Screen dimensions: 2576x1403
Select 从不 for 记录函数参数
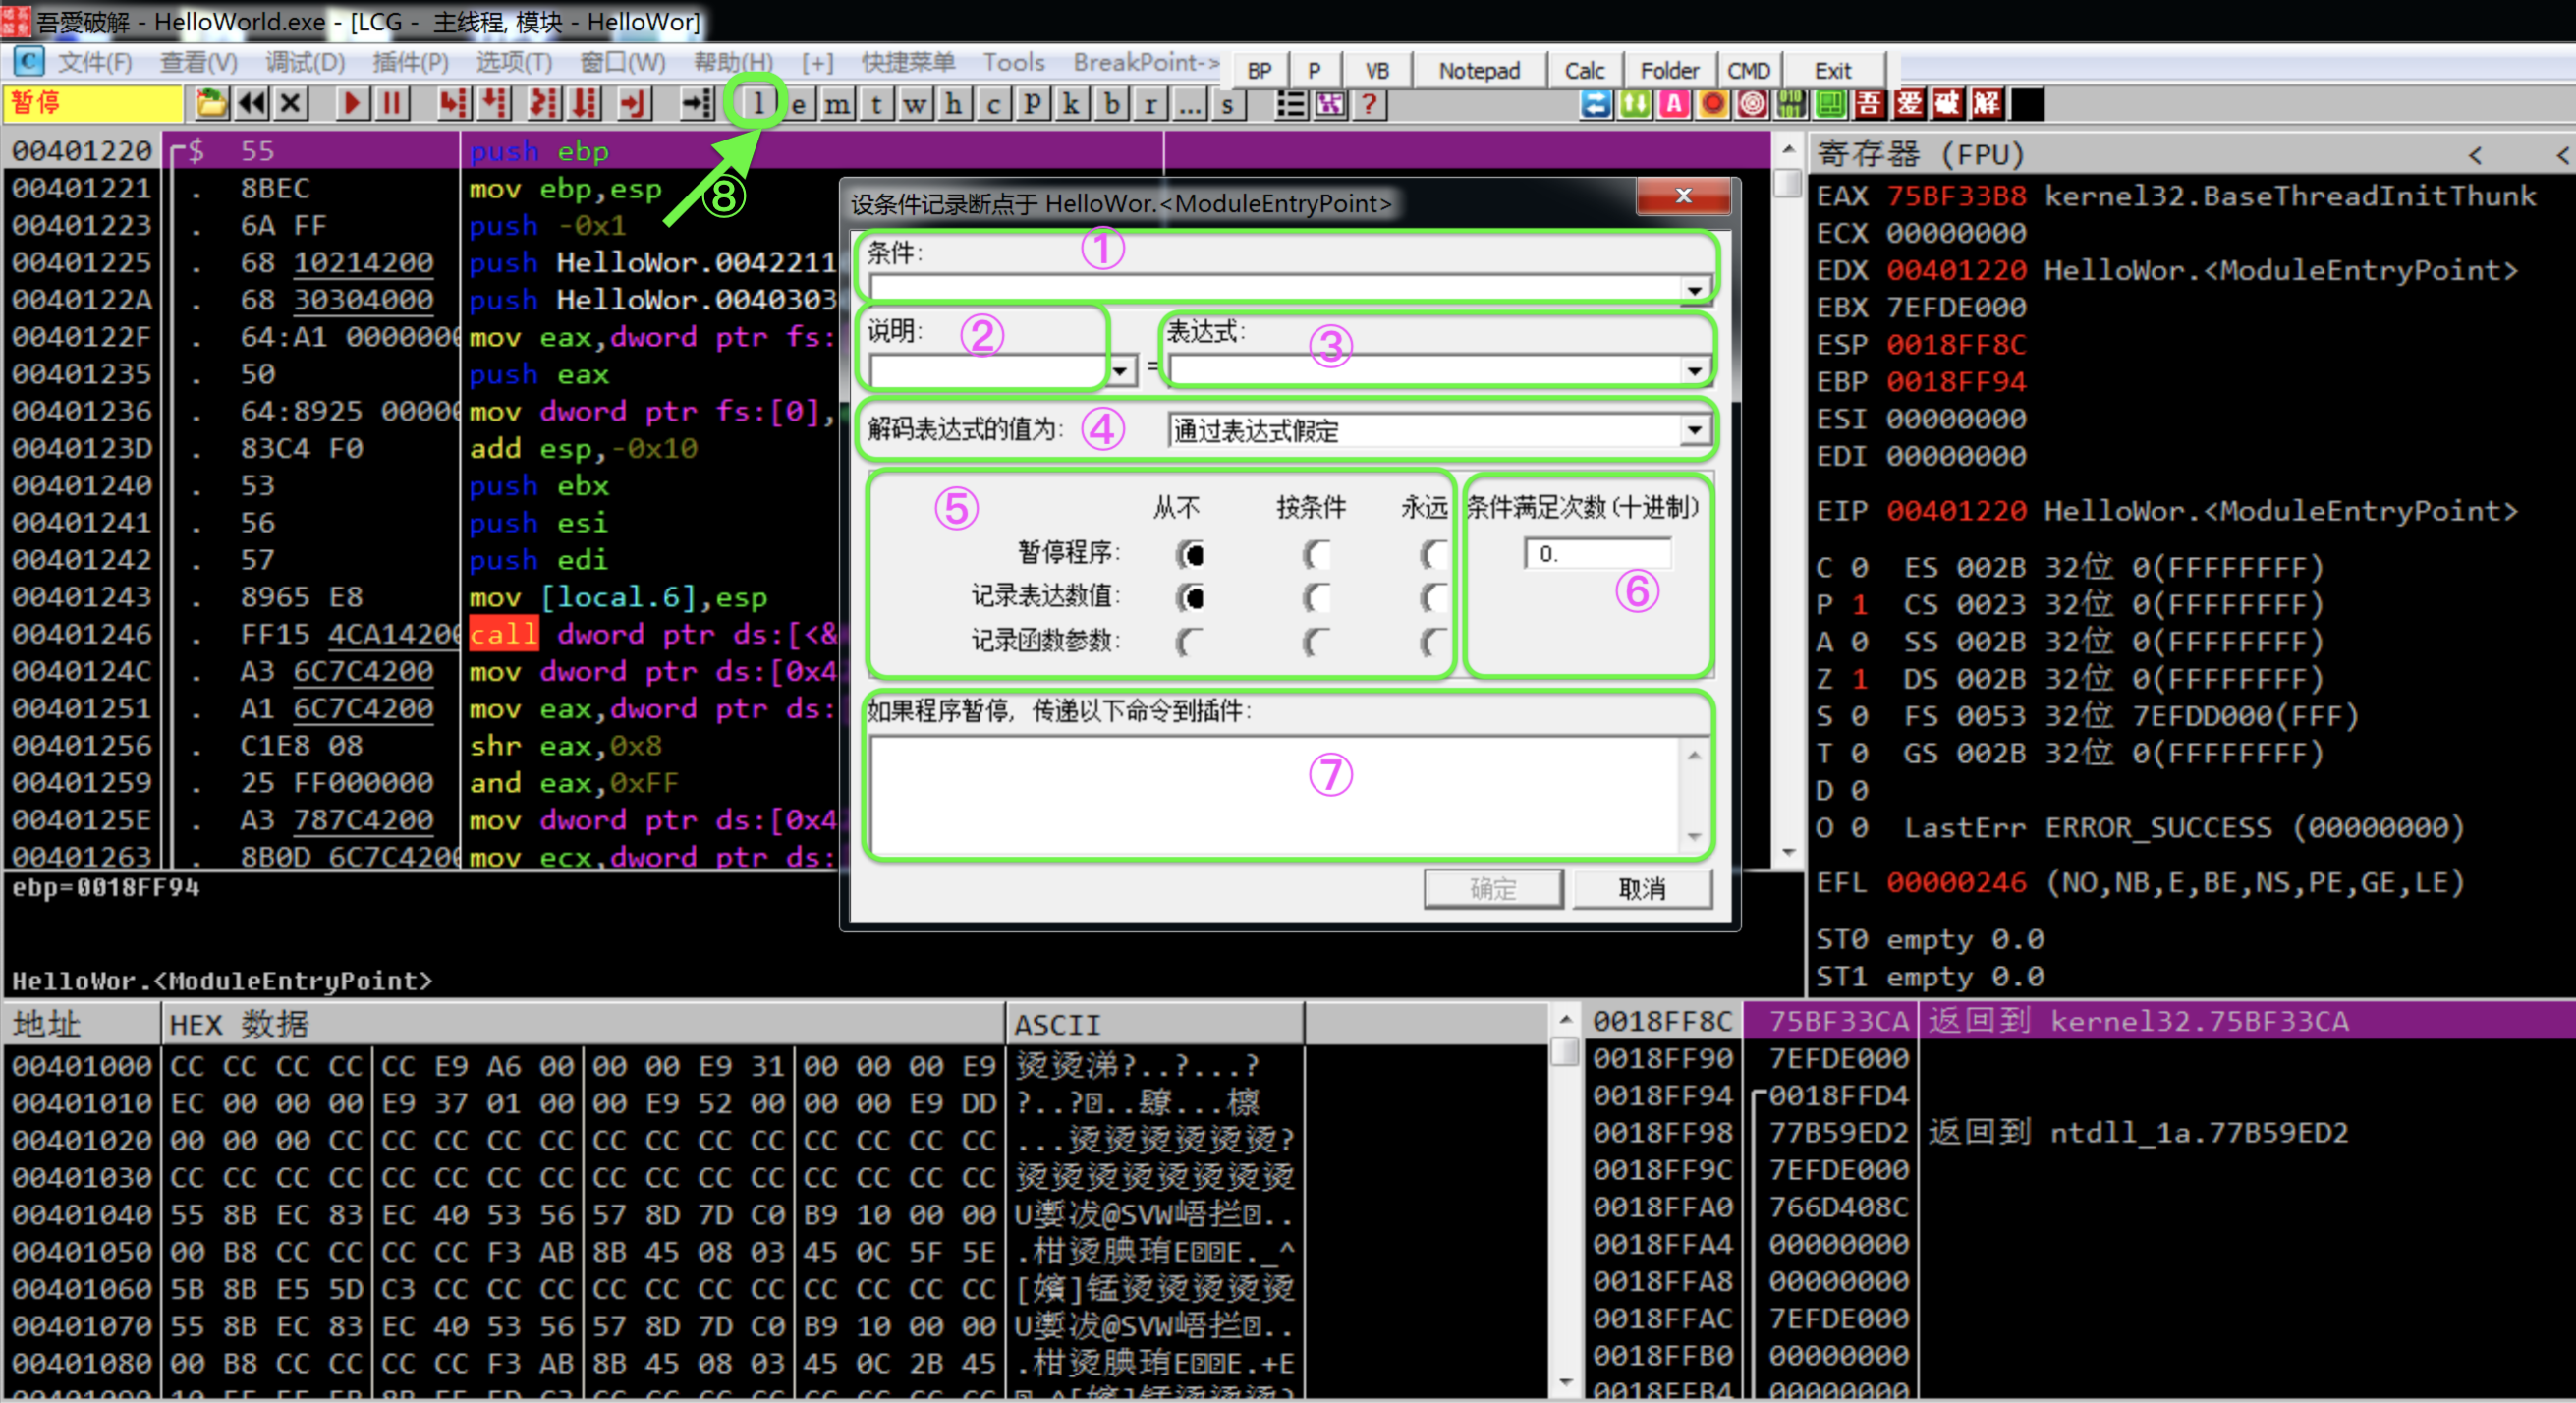[1189, 641]
